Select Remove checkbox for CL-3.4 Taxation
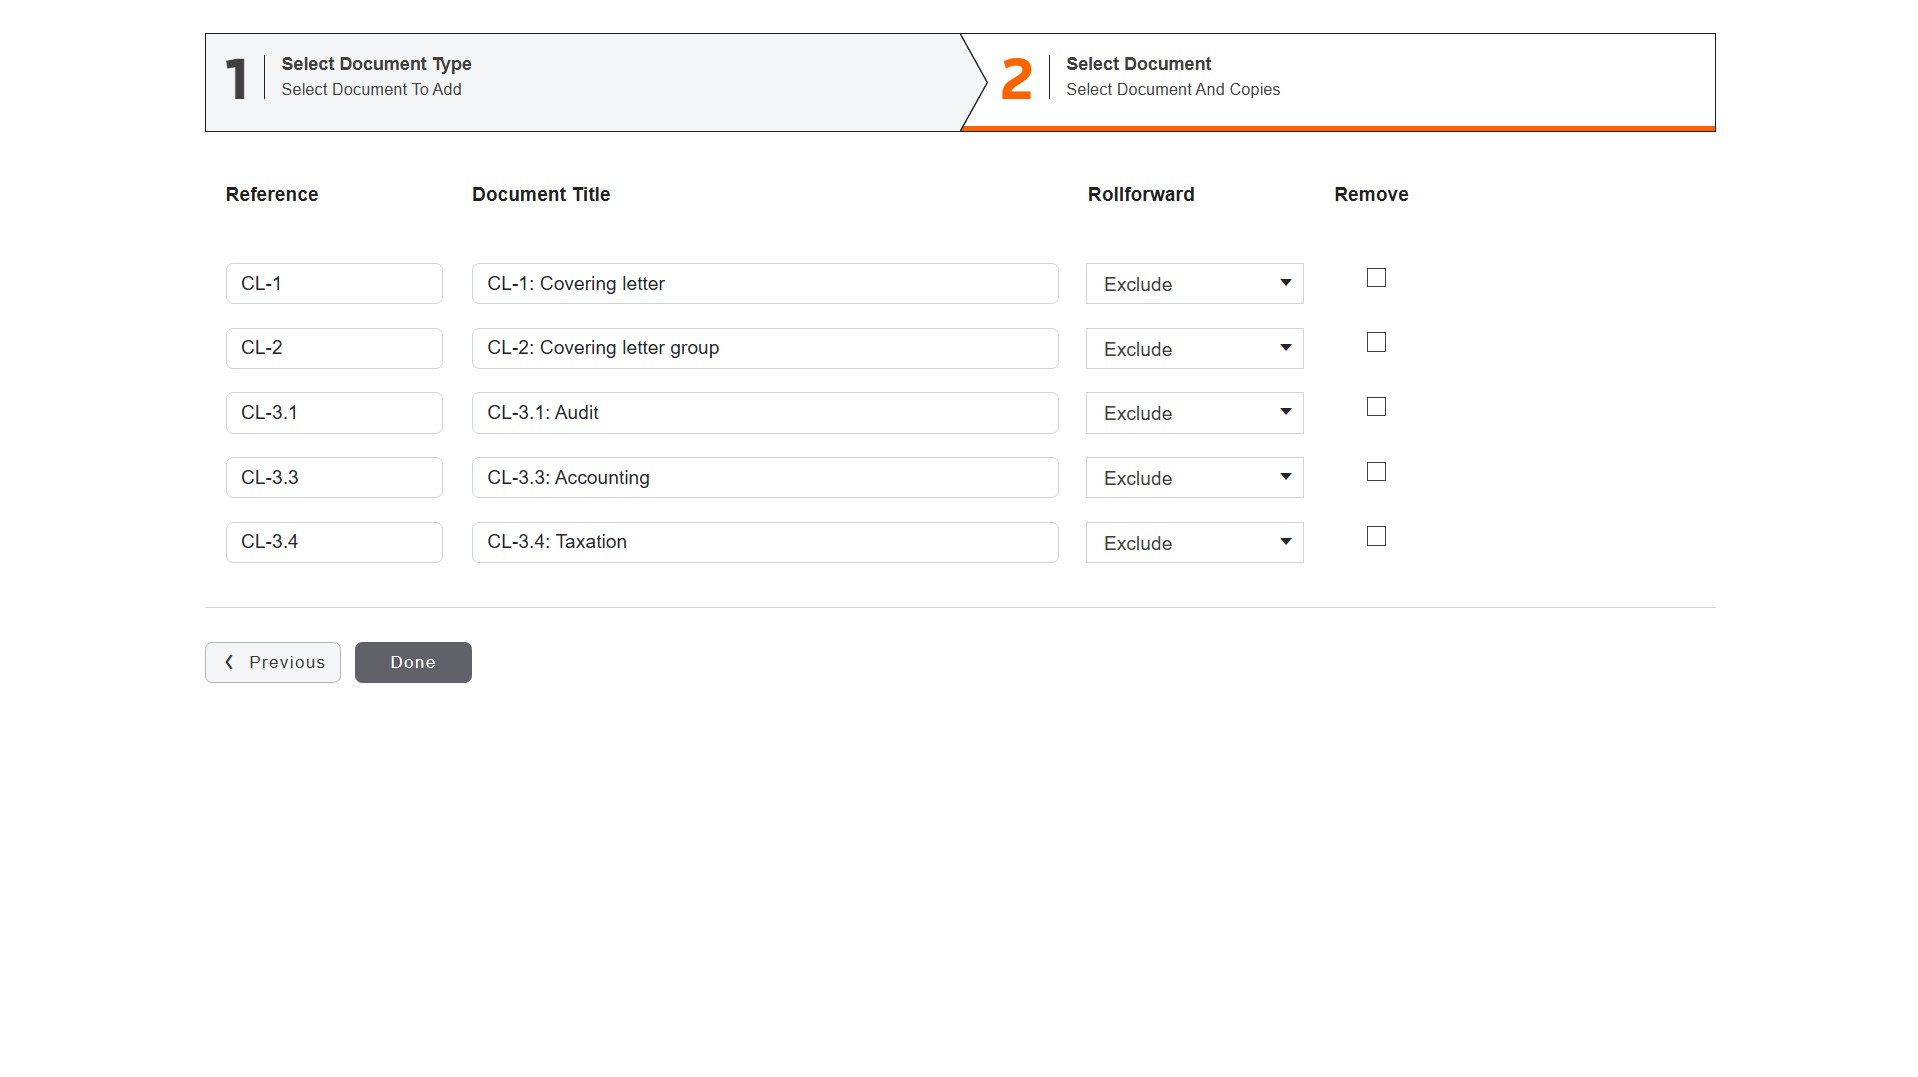Image resolution: width=1918 pixels, height=1077 pixels. click(x=1376, y=537)
